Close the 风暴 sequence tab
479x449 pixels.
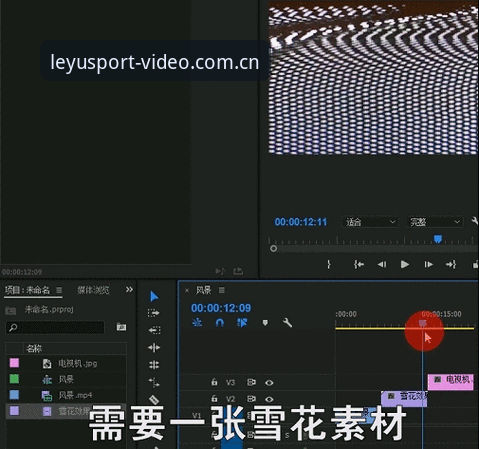click(187, 291)
